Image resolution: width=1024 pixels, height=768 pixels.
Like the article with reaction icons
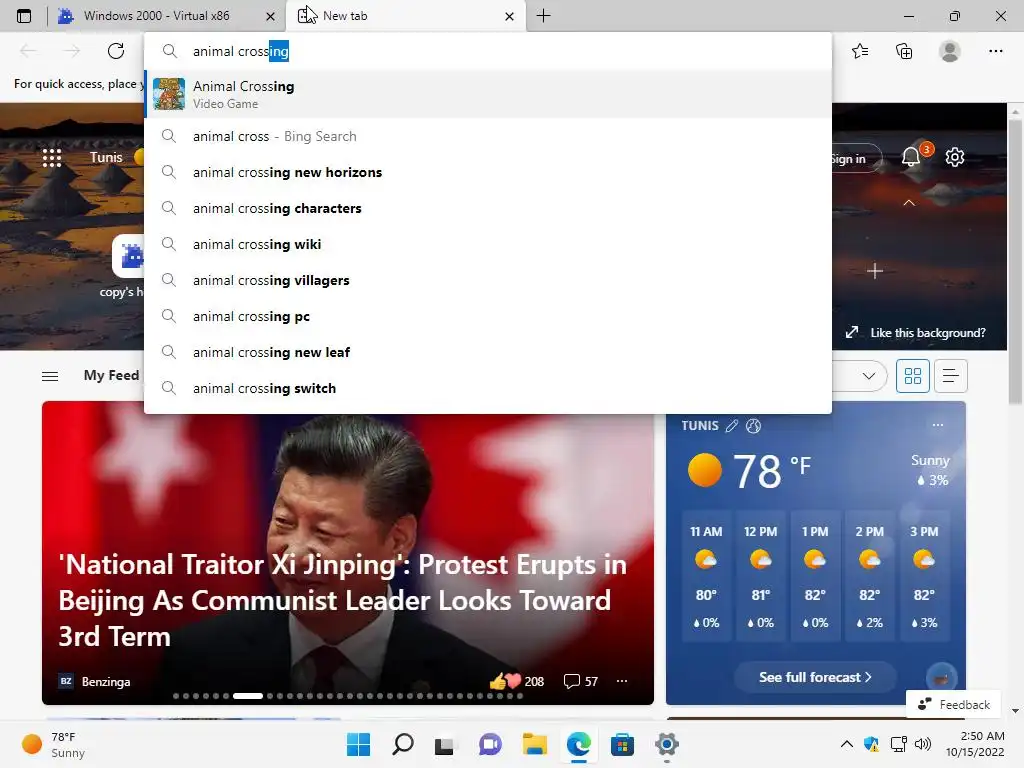pos(505,681)
